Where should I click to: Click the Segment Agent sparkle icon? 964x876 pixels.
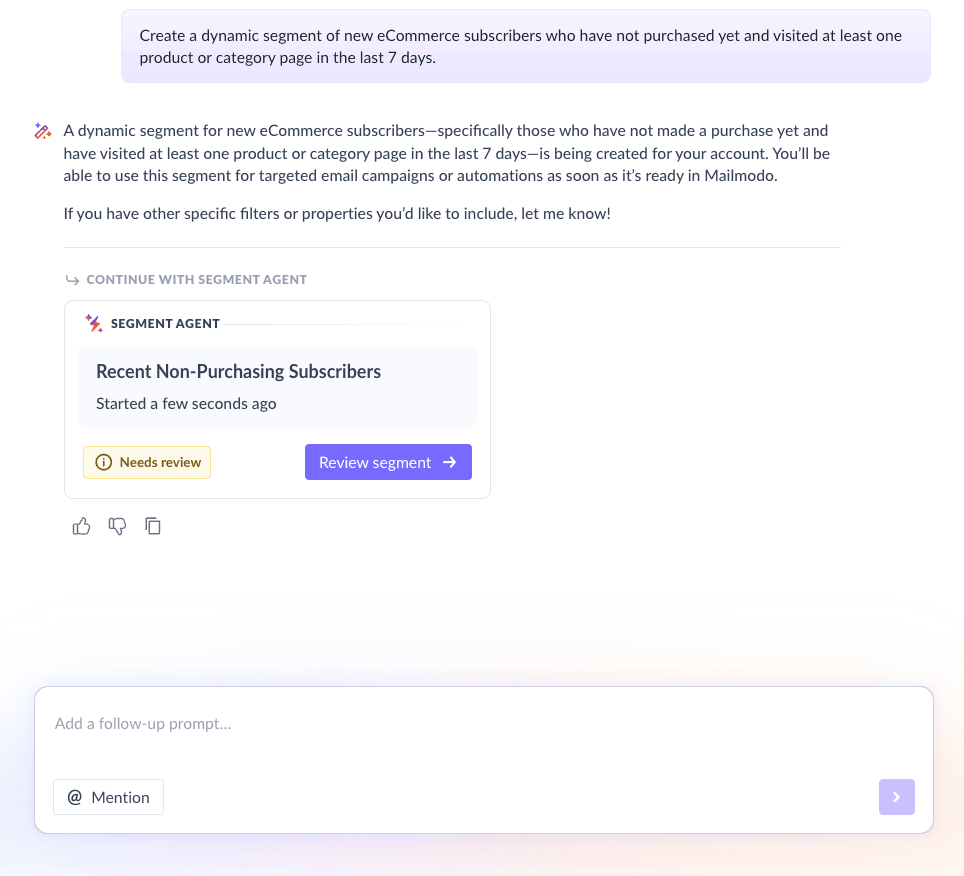(93, 323)
